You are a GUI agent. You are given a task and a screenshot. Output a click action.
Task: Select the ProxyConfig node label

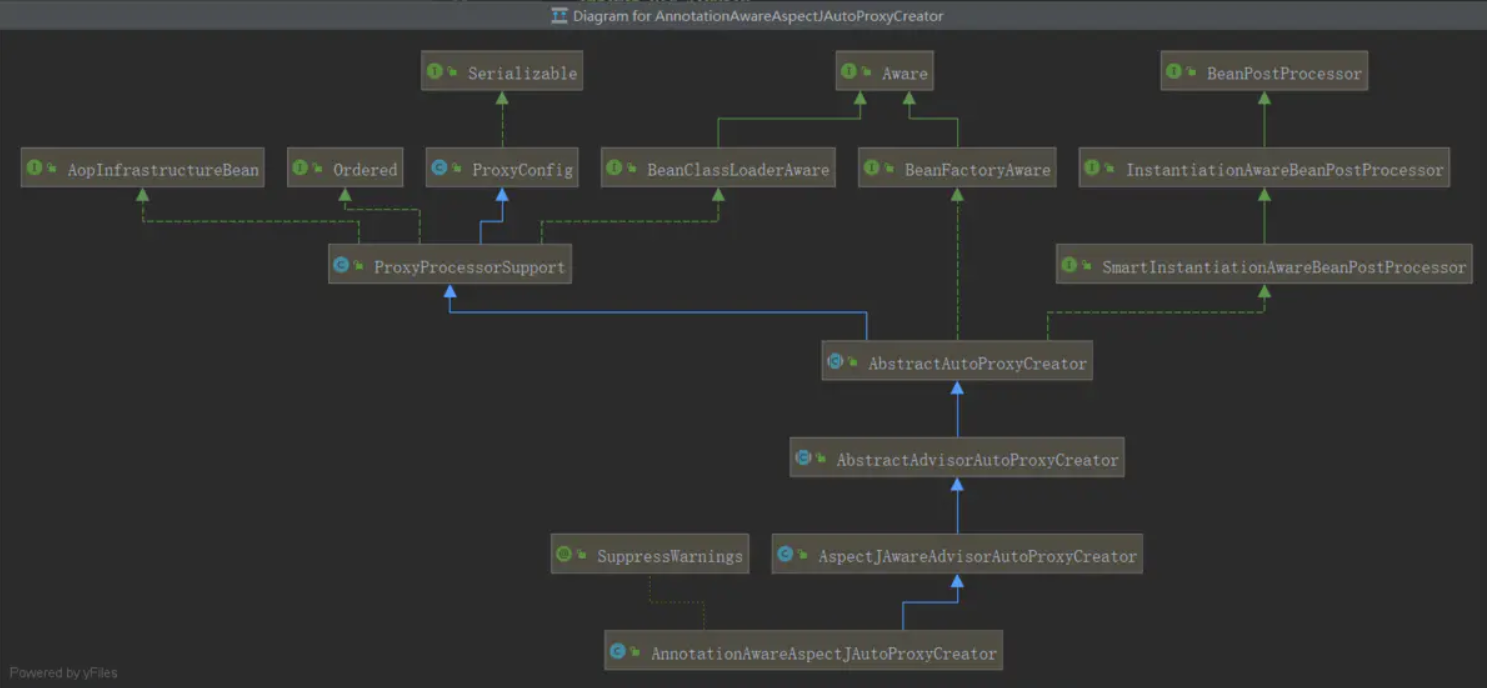coord(523,170)
